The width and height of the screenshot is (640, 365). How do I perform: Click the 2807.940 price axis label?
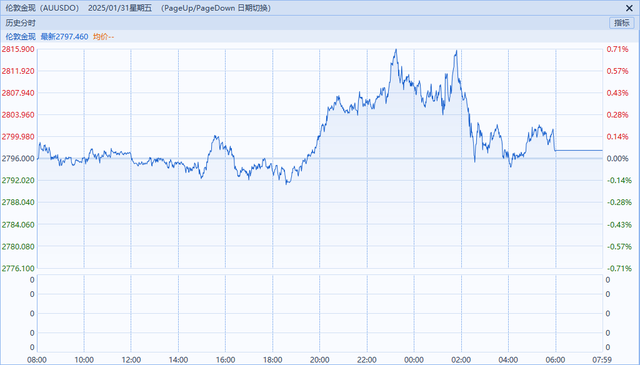(18, 93)
